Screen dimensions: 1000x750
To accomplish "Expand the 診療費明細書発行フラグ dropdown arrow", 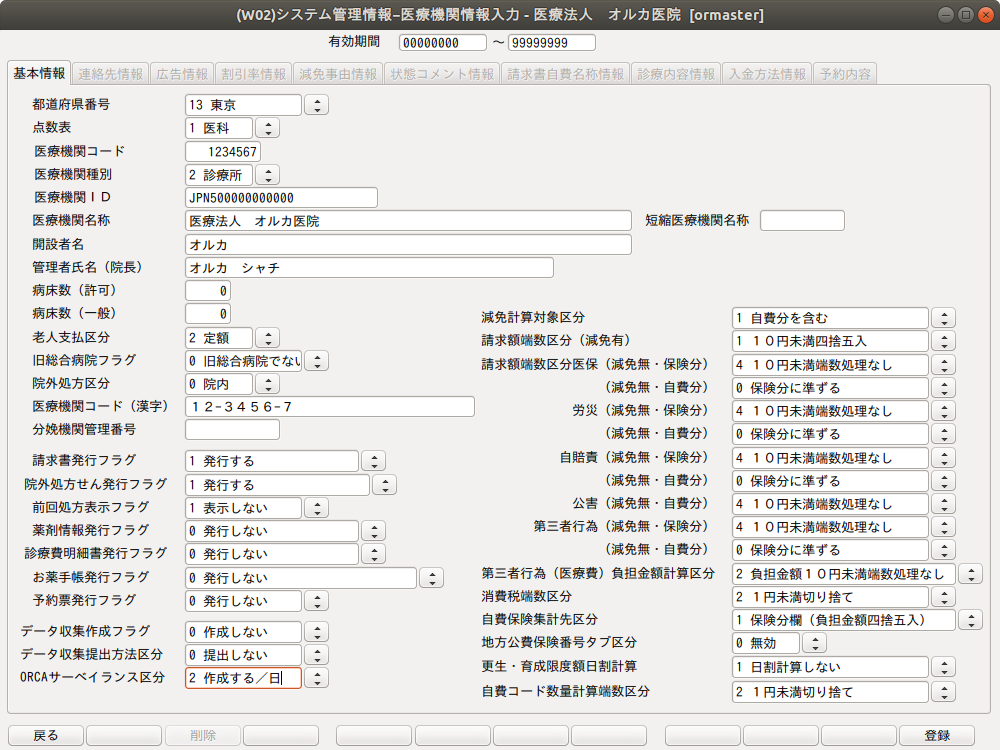I will pyautogui.click(x=374, y=554).
